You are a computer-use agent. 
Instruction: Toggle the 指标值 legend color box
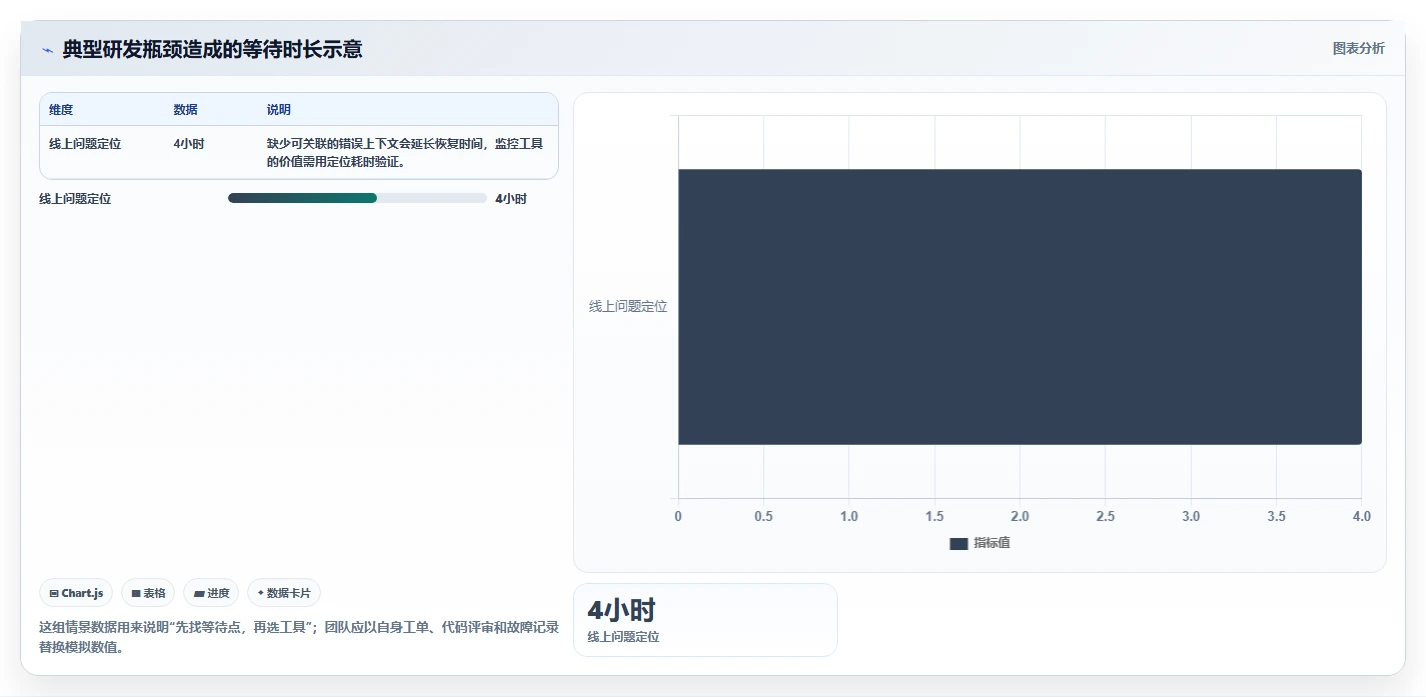tap(958, 543)
